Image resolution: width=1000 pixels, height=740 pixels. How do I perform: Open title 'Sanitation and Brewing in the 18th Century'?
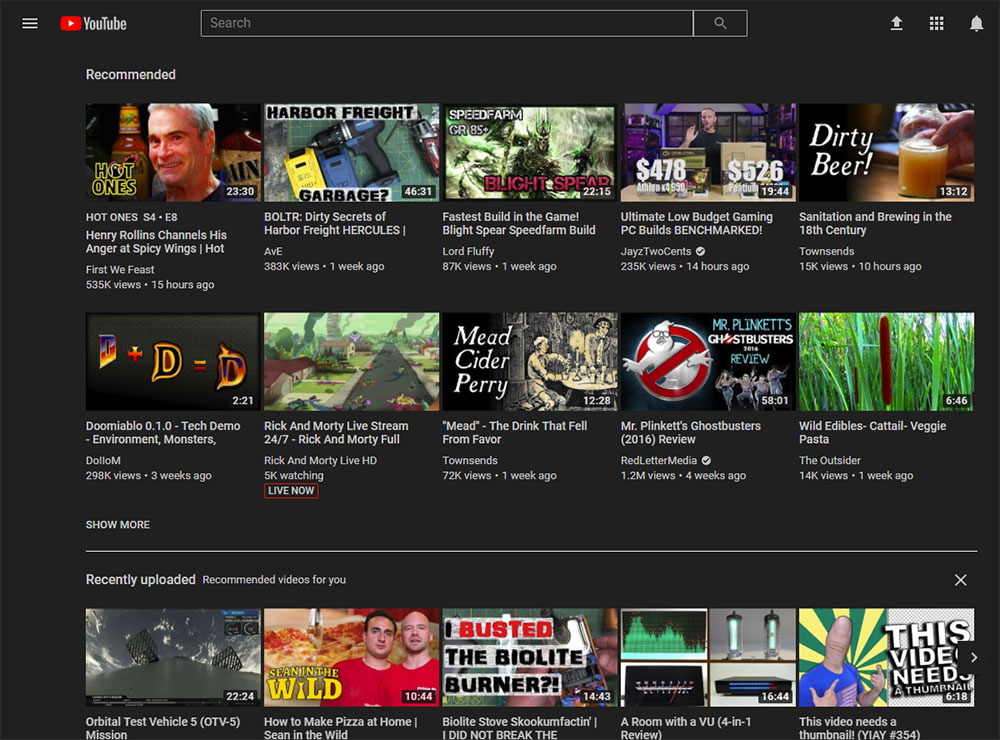pyautogui.click(x=875, y=223)
